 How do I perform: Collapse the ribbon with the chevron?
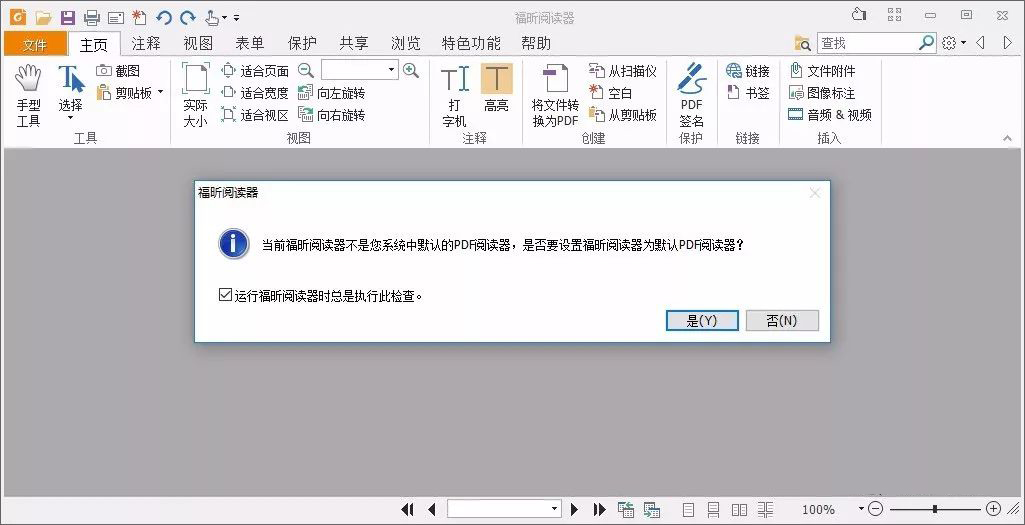[x=1007, y=138]
